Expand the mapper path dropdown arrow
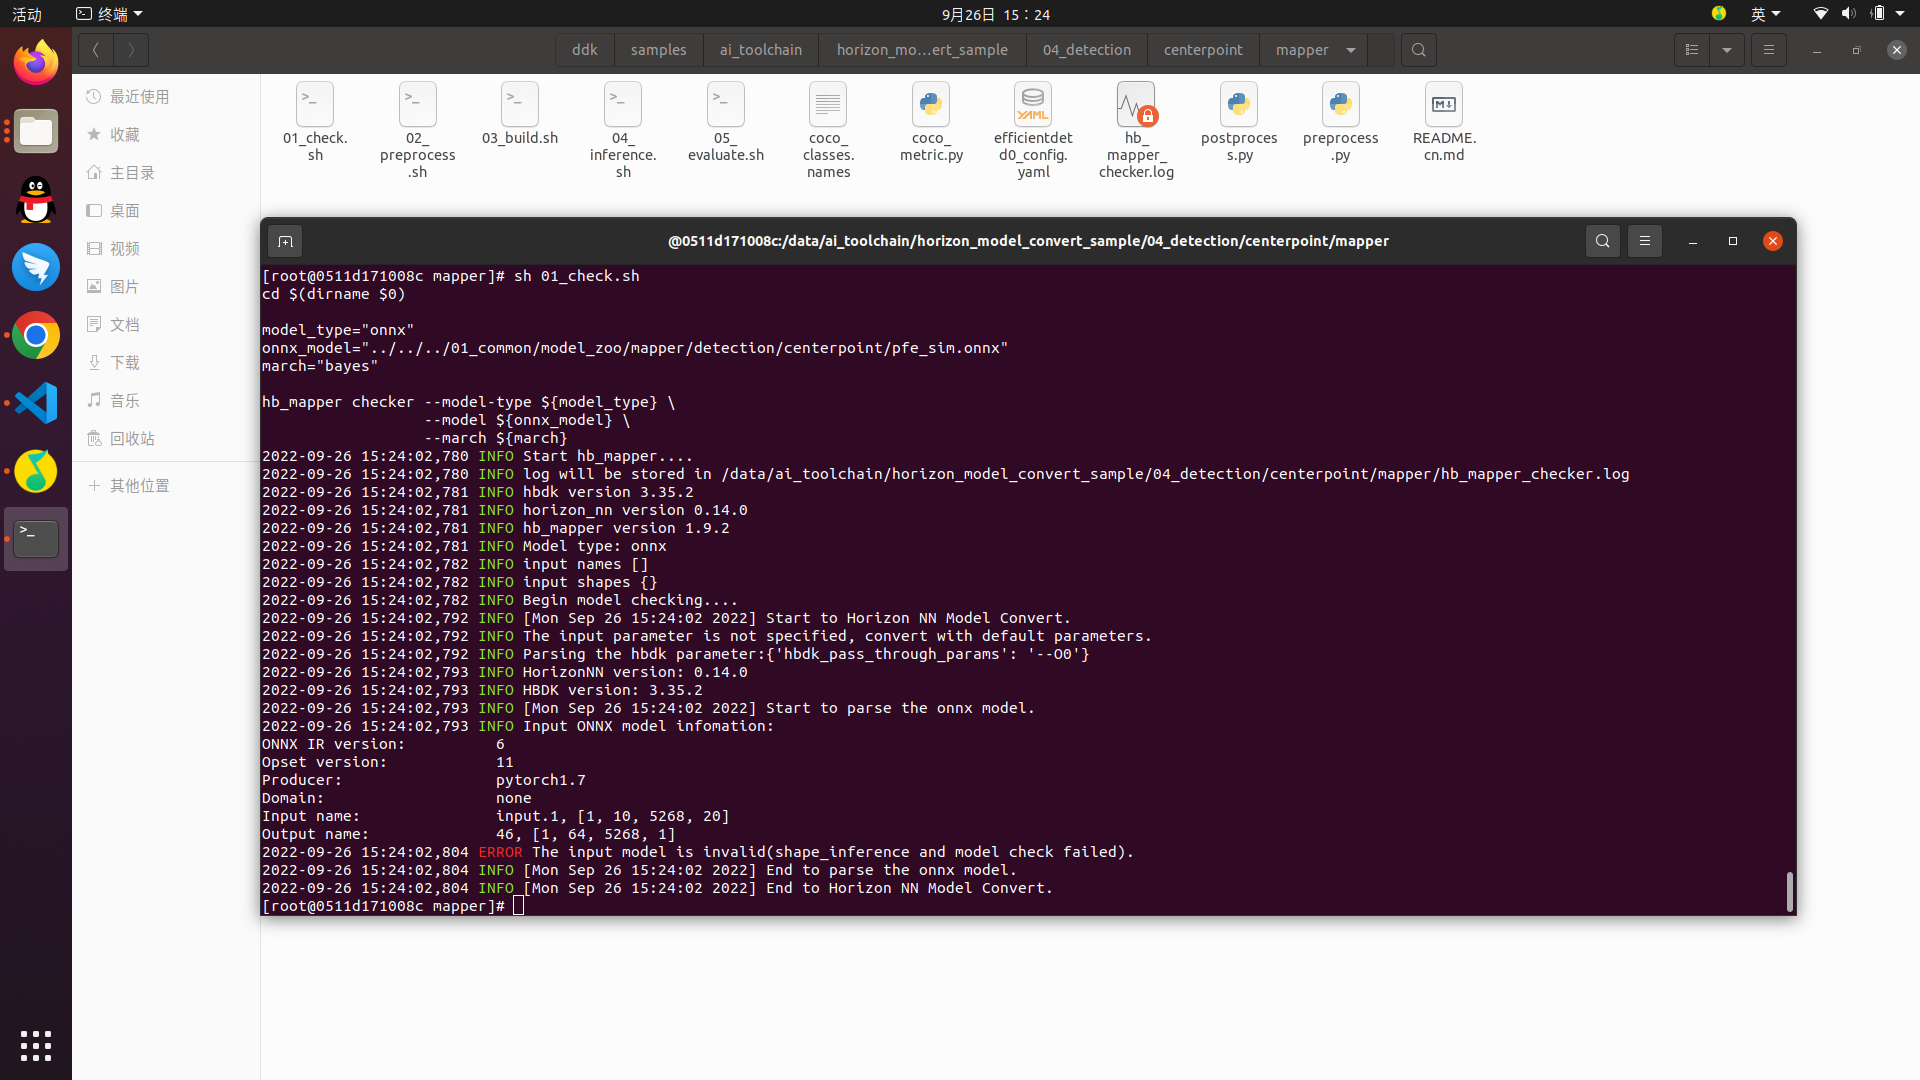This screenshot has width=1920, height=1080. pos(1351,50)
